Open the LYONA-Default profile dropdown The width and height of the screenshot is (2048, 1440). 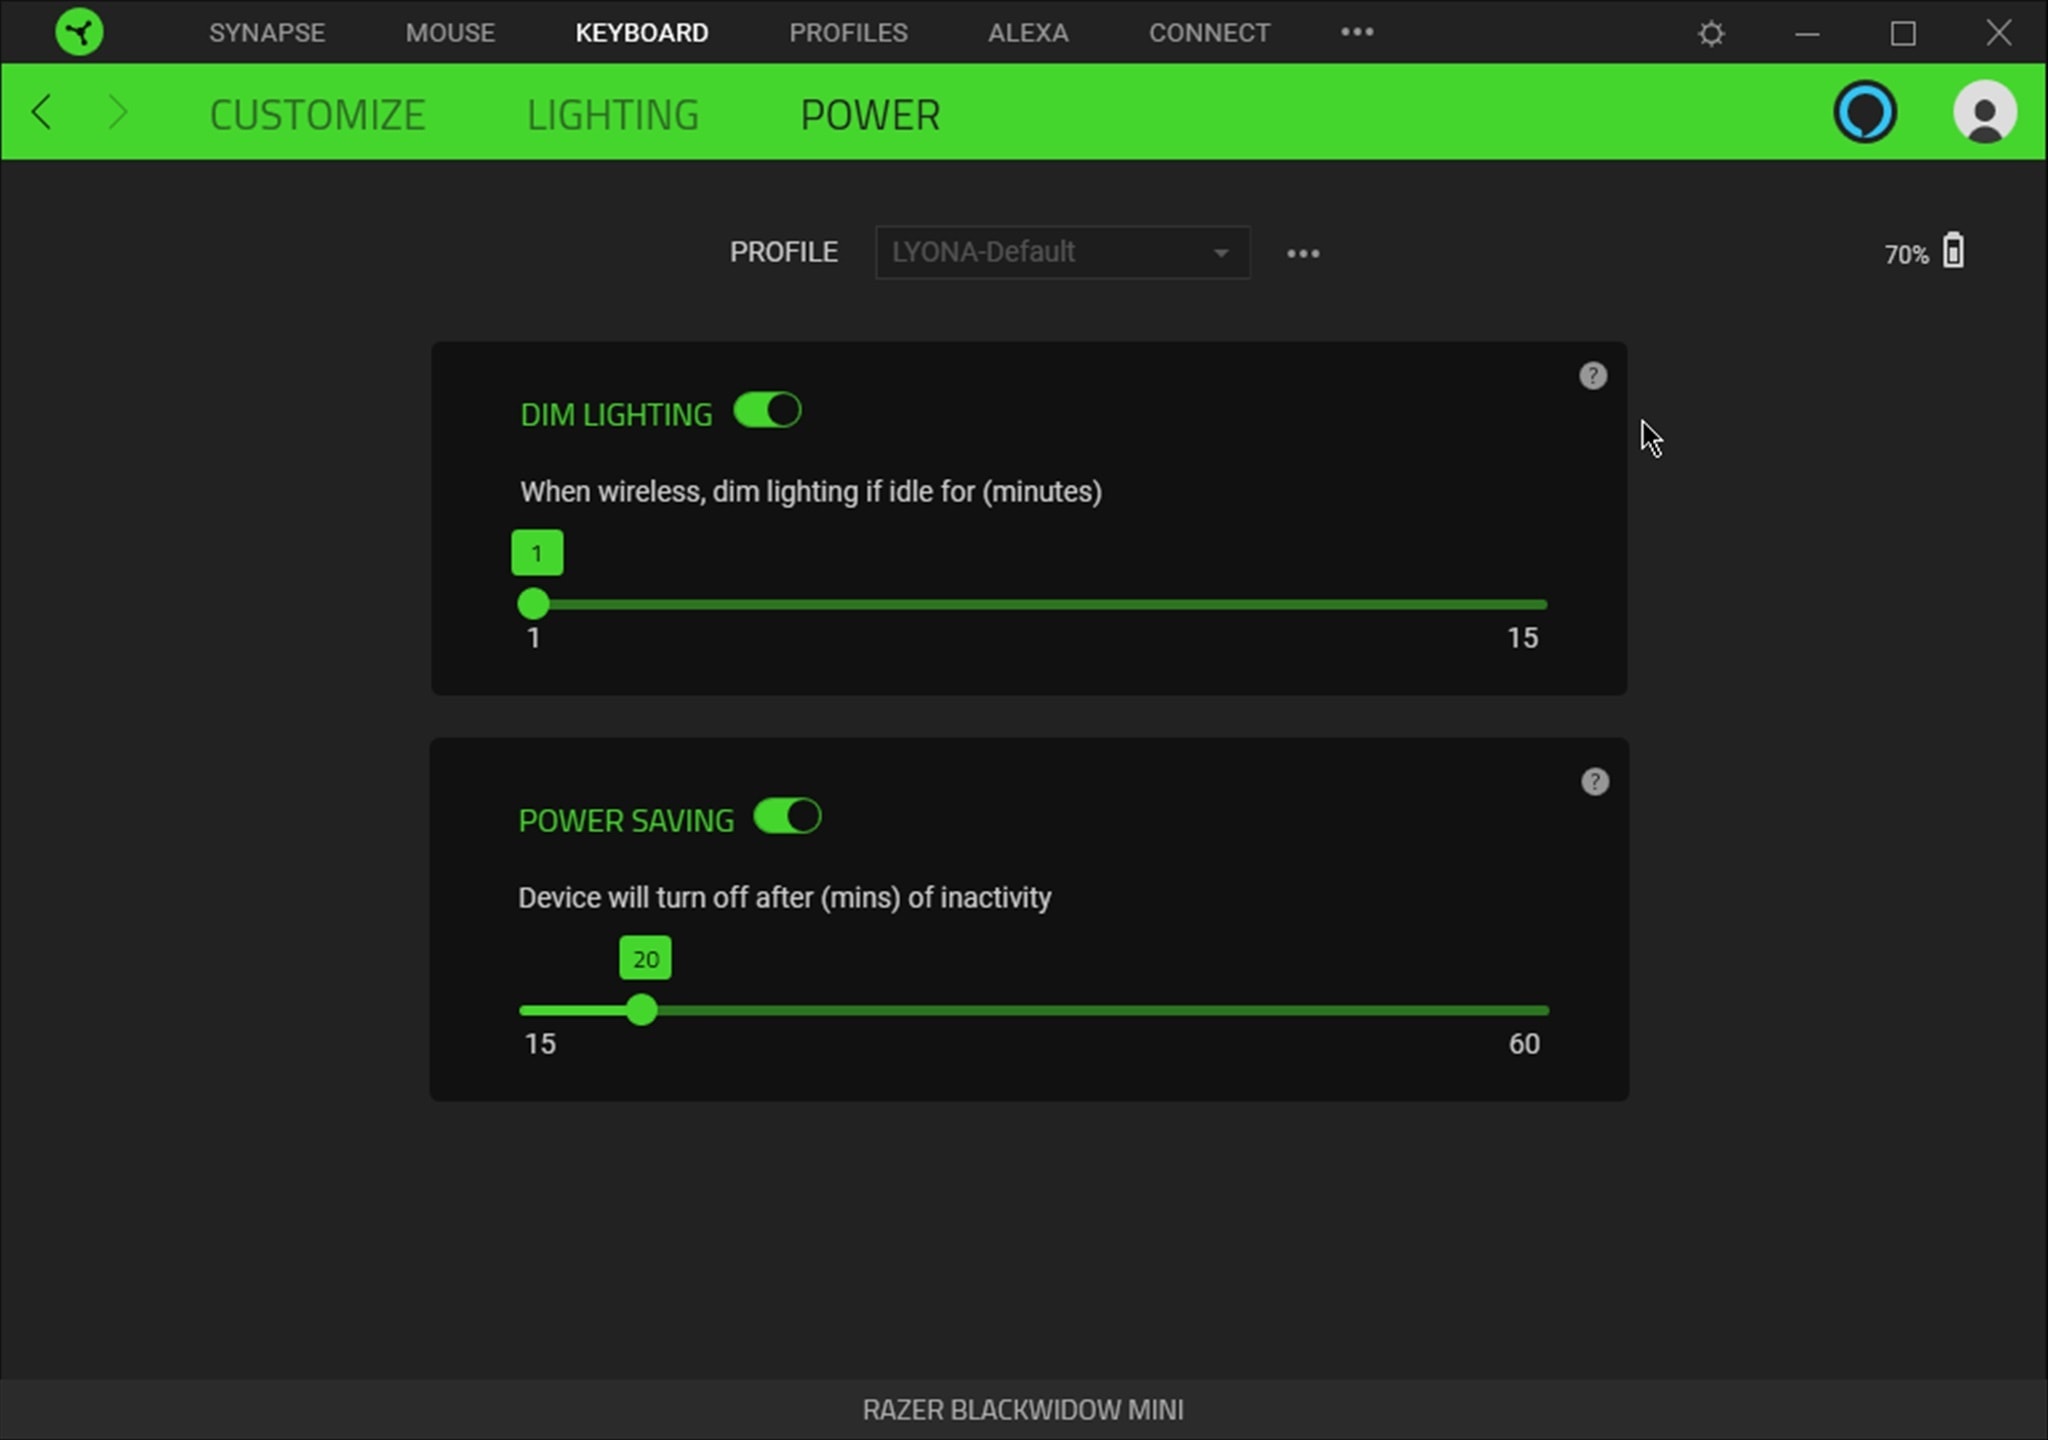[x=1062, y=252]
